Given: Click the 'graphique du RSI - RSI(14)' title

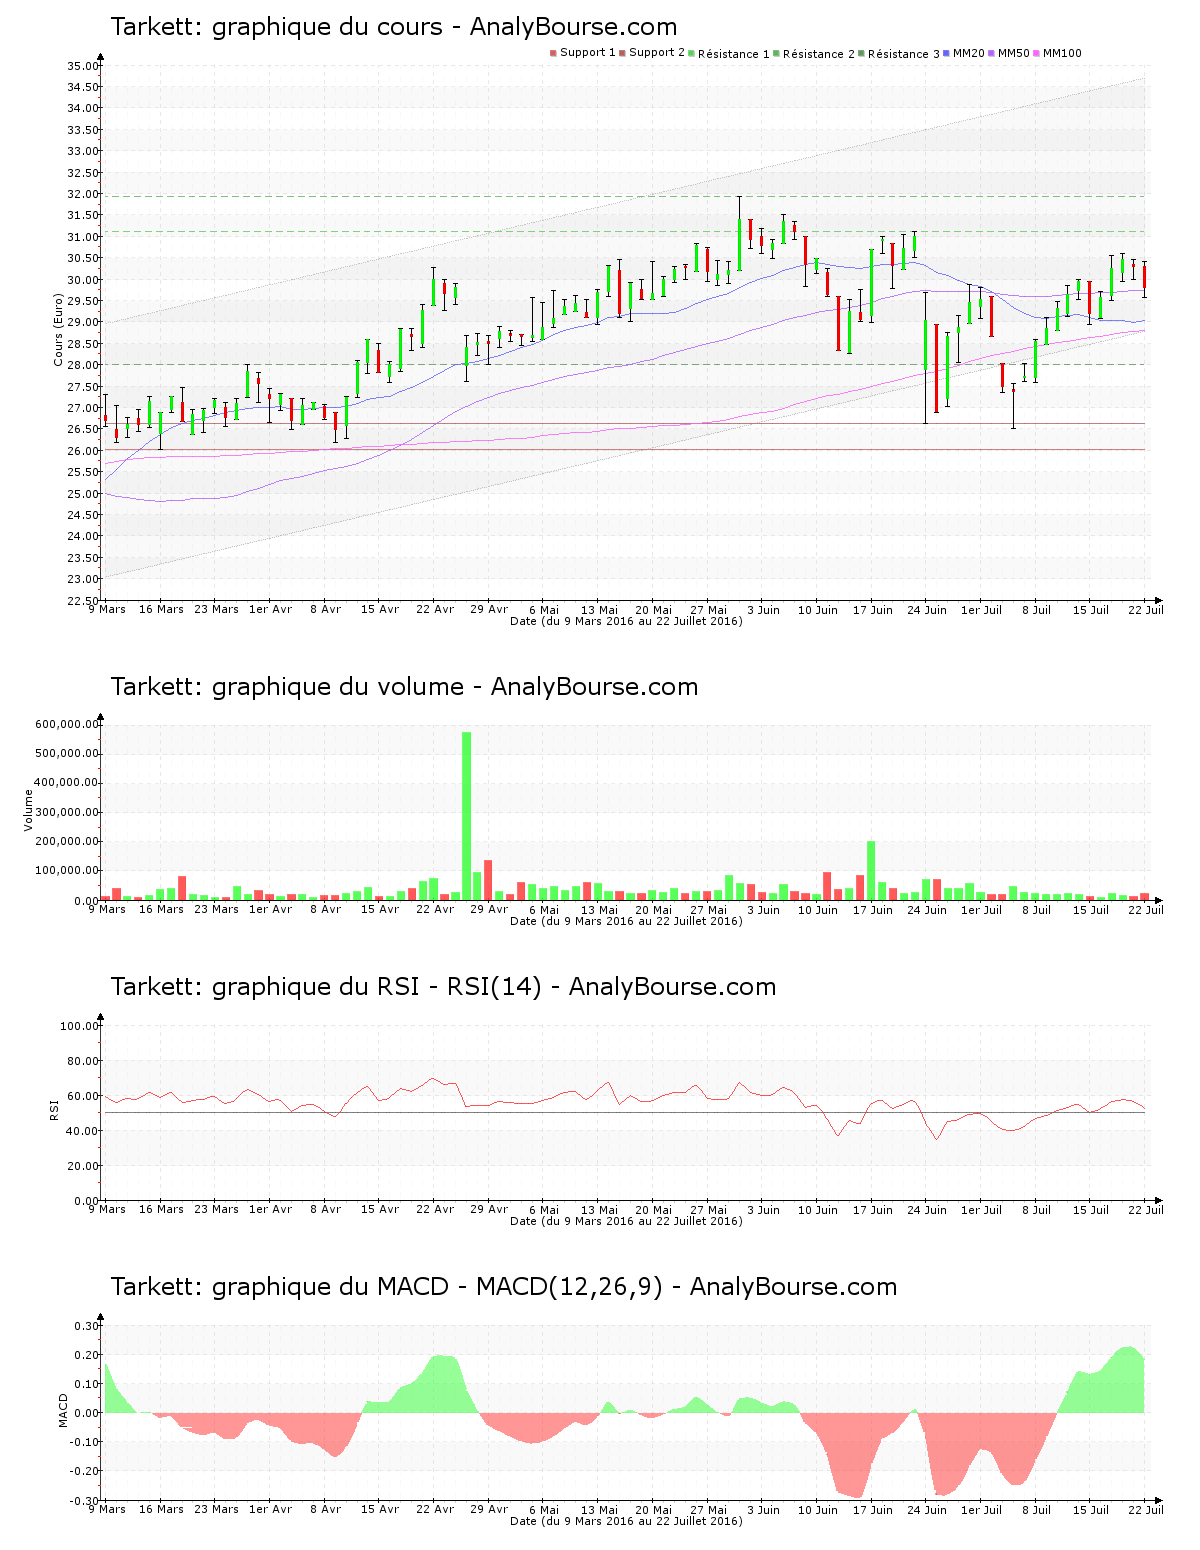Looking at the screenshot, I should (x=376, y=987).
